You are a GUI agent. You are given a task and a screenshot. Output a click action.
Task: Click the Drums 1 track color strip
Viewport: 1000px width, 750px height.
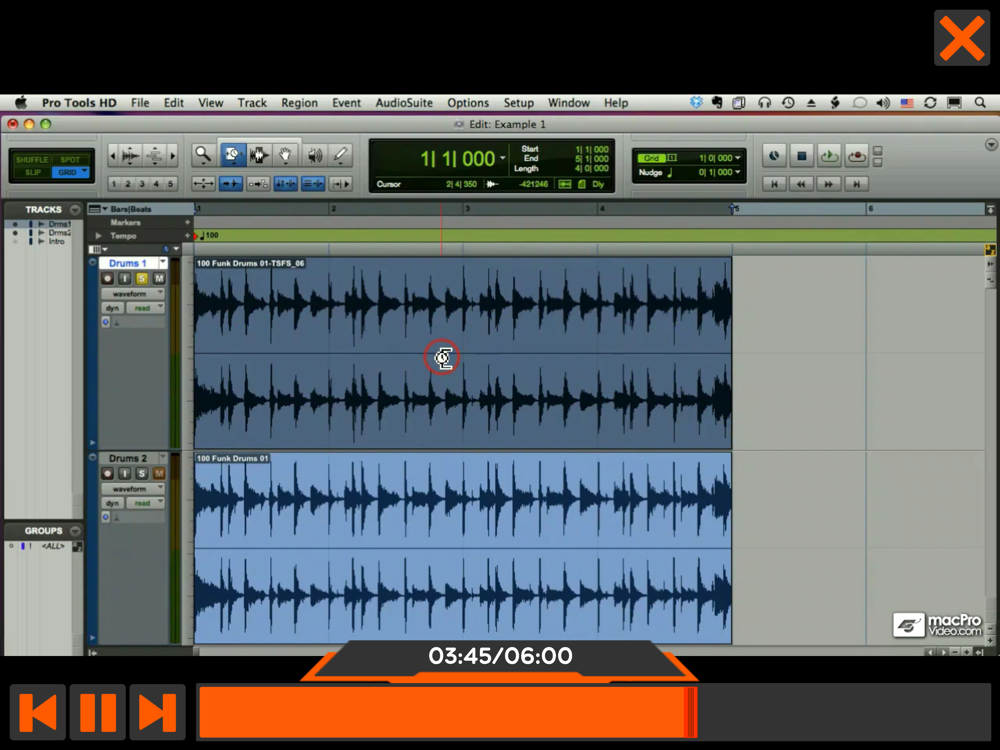[x=92, y=353]
